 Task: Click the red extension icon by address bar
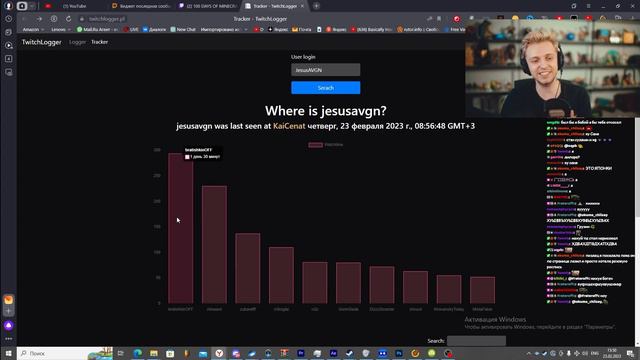(x=457, y=19)
